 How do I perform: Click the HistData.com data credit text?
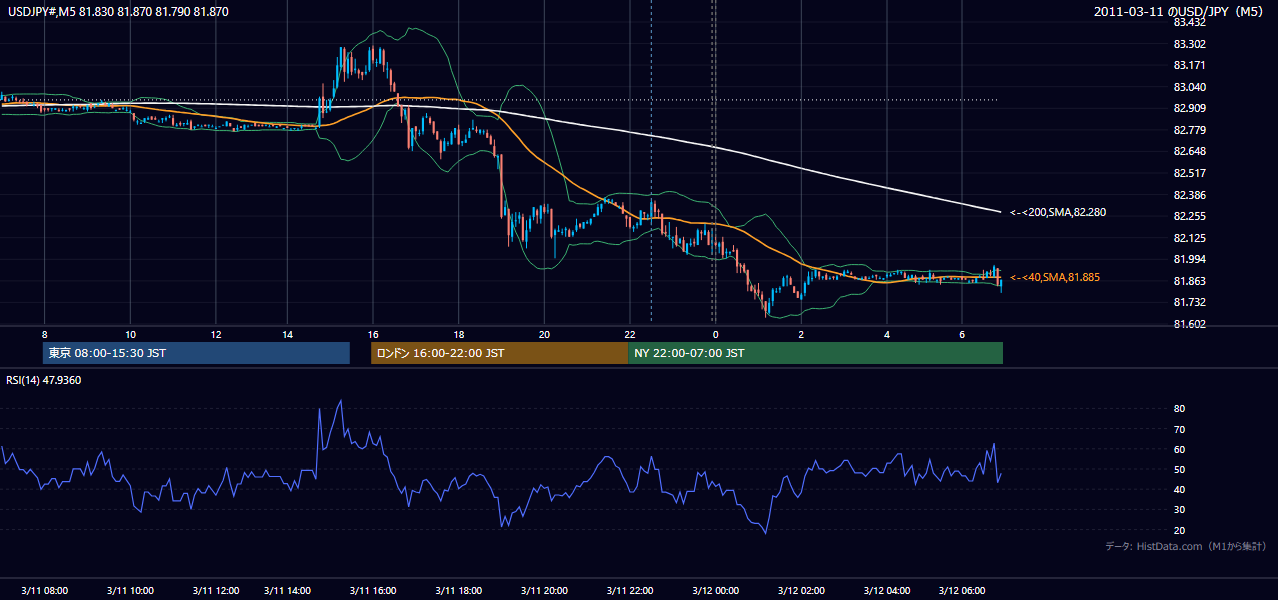click(x=1185, y=546)
